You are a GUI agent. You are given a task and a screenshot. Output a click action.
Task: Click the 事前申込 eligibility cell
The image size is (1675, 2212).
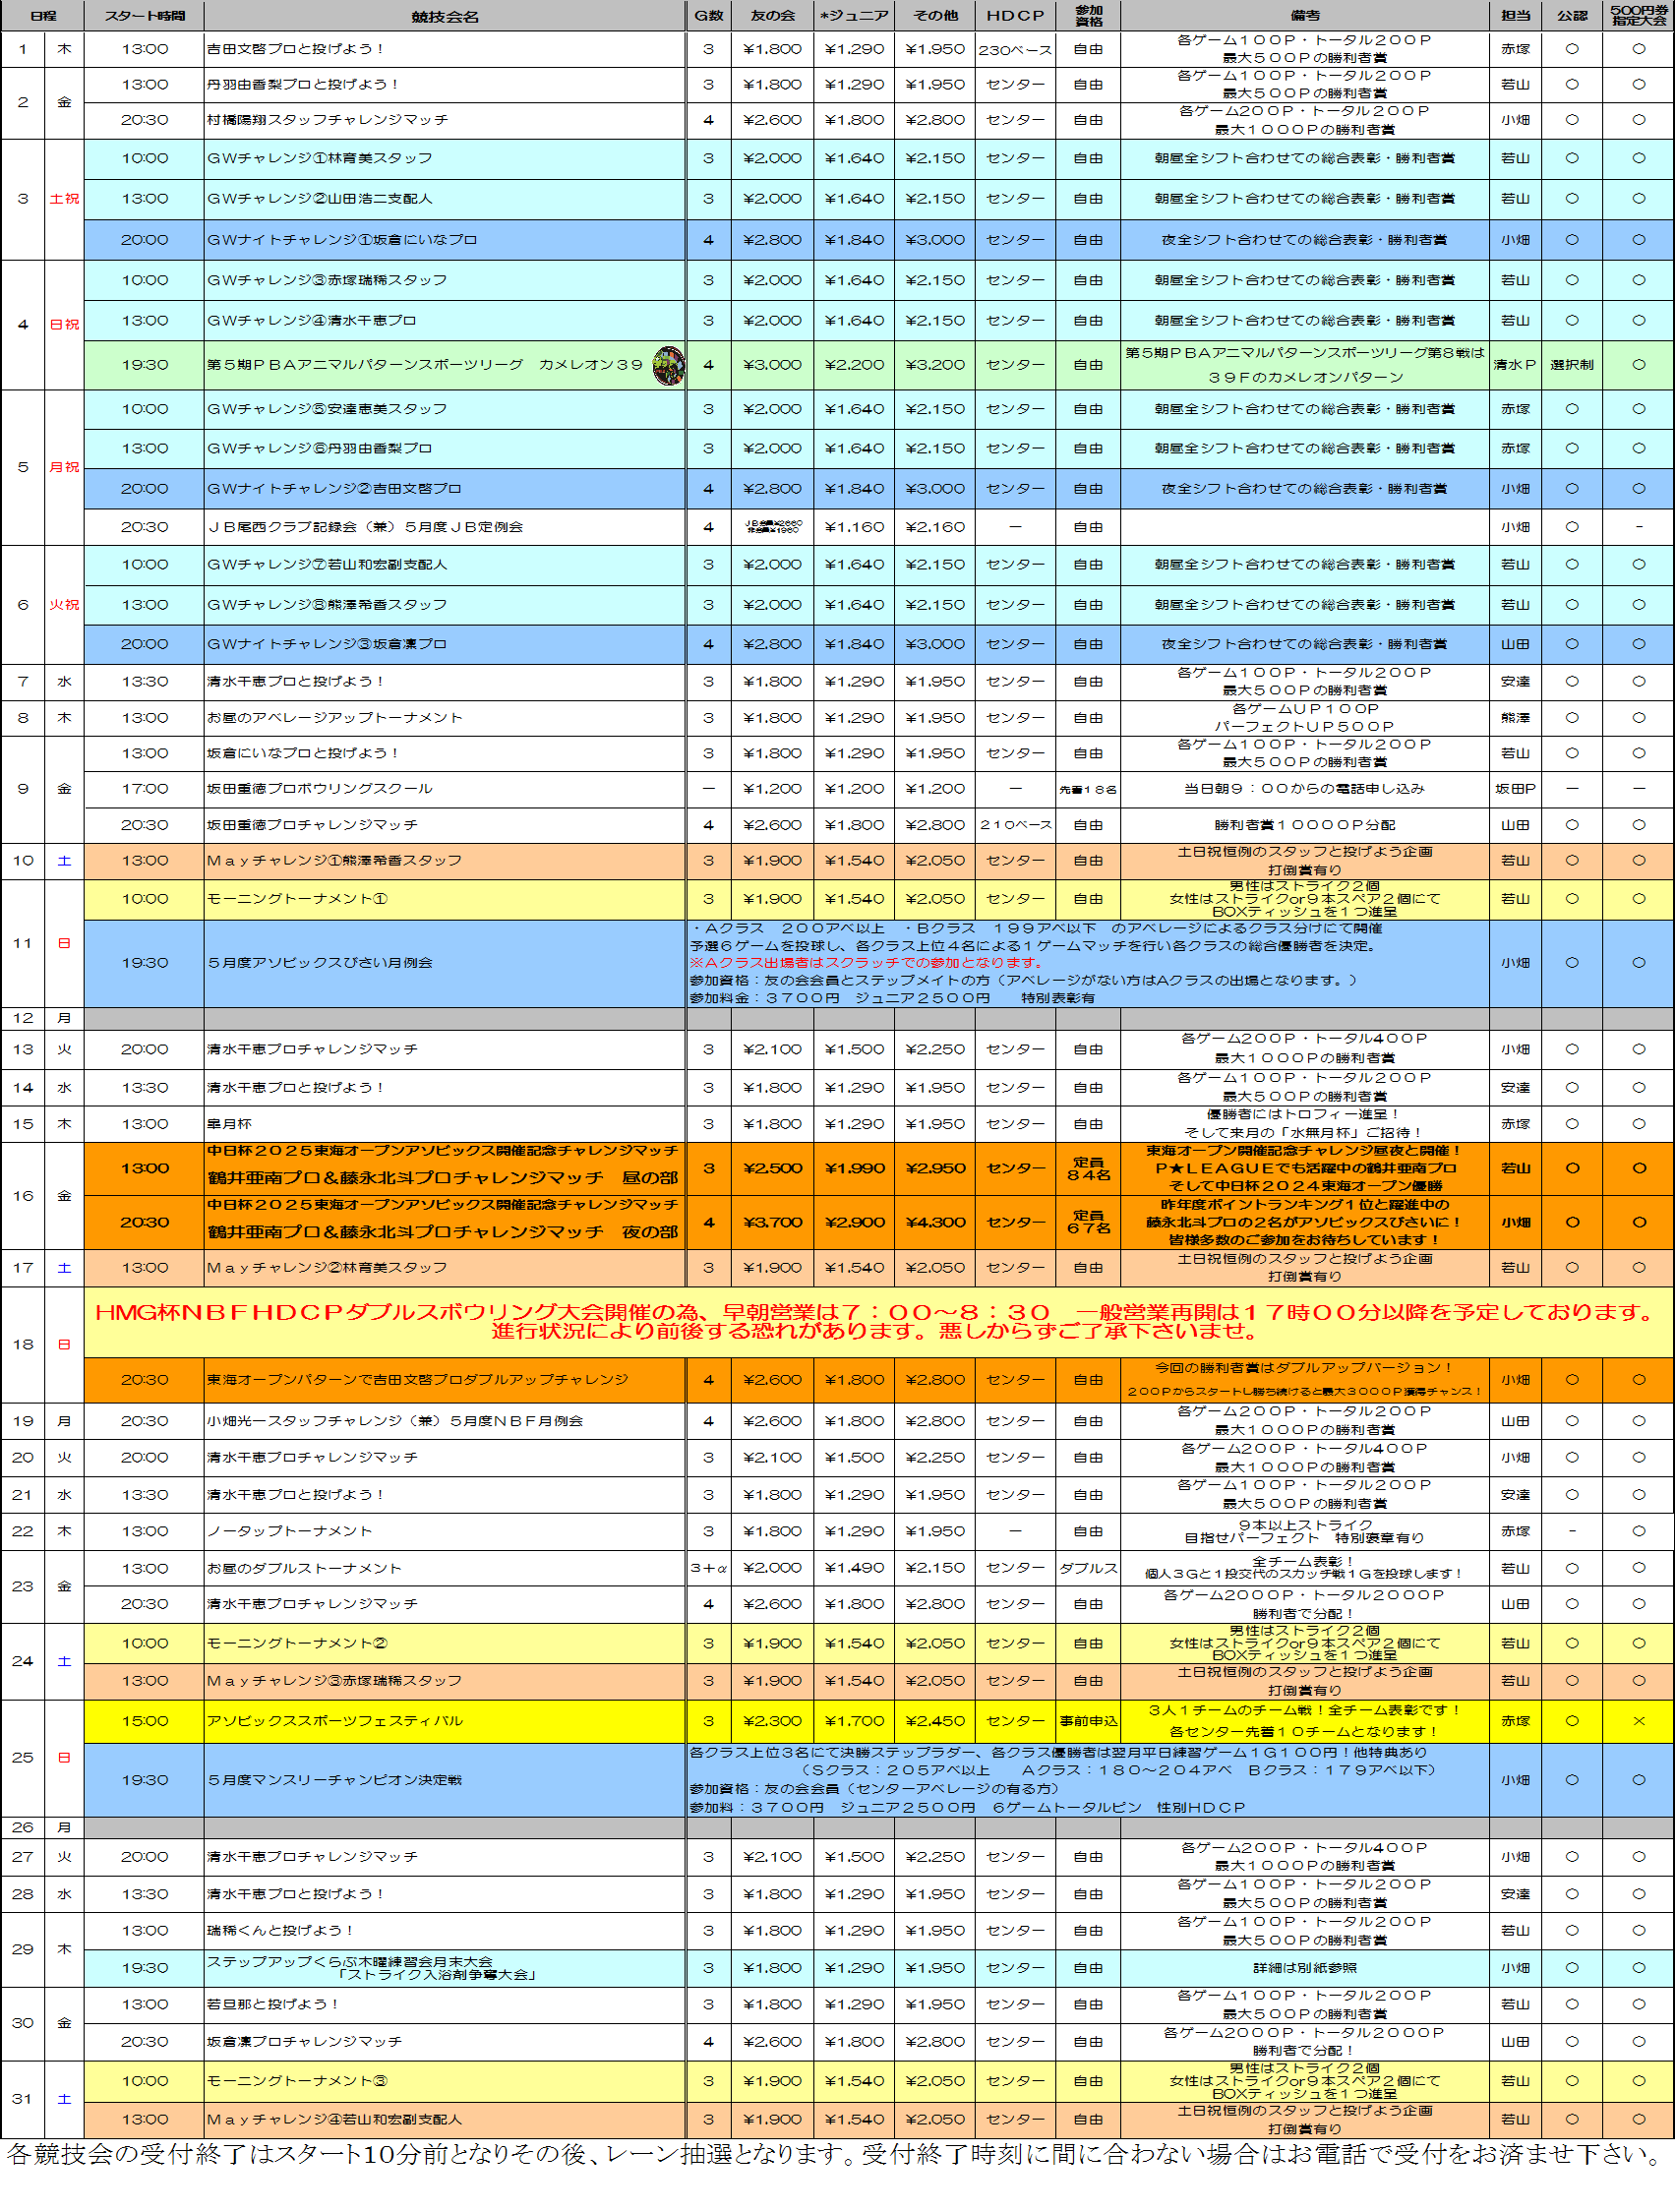coord(1088,1721)
